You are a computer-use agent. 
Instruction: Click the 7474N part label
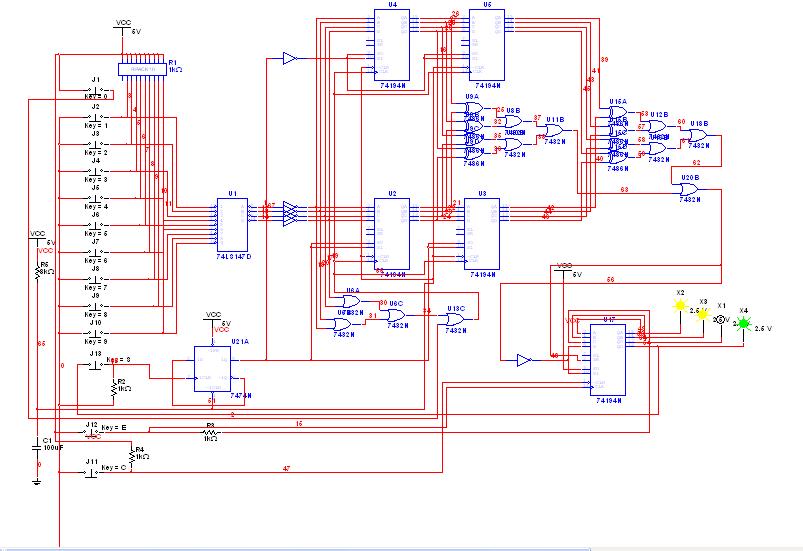(241, 396)
